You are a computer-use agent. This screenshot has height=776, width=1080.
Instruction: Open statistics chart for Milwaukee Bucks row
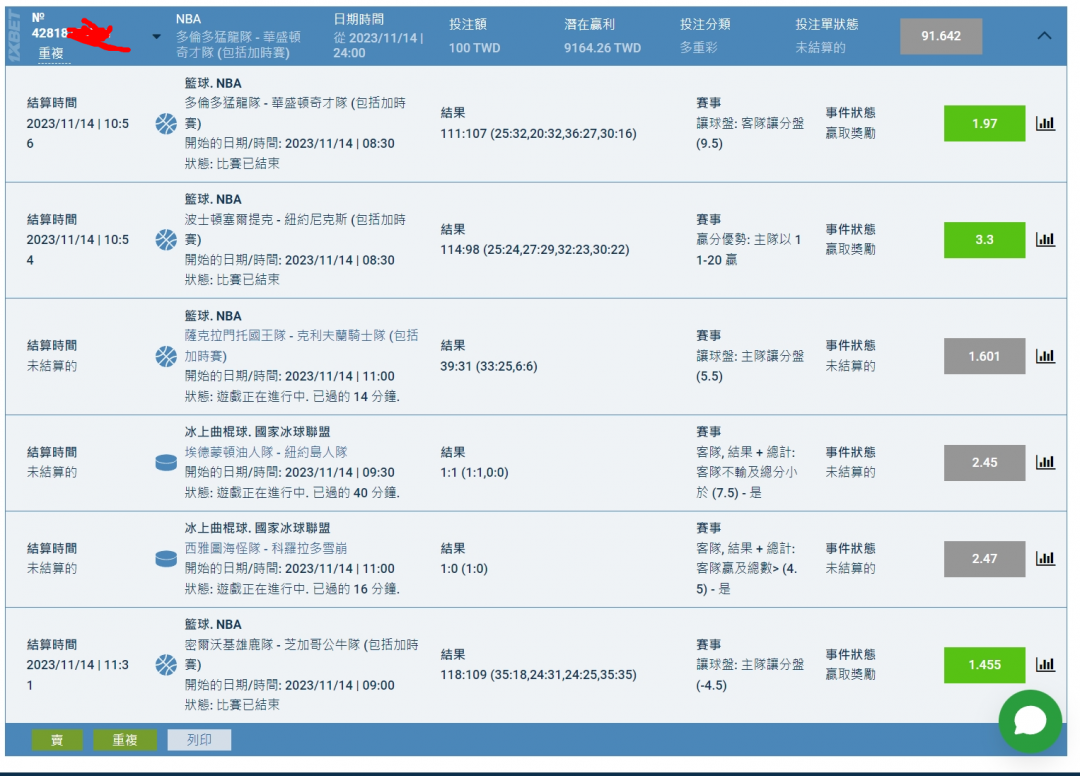(1045, 664)
